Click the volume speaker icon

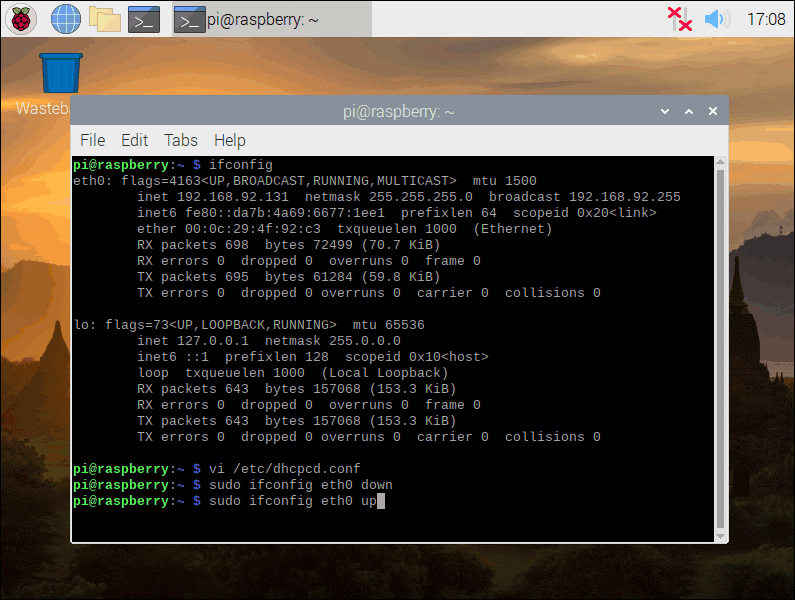point(717,19)
